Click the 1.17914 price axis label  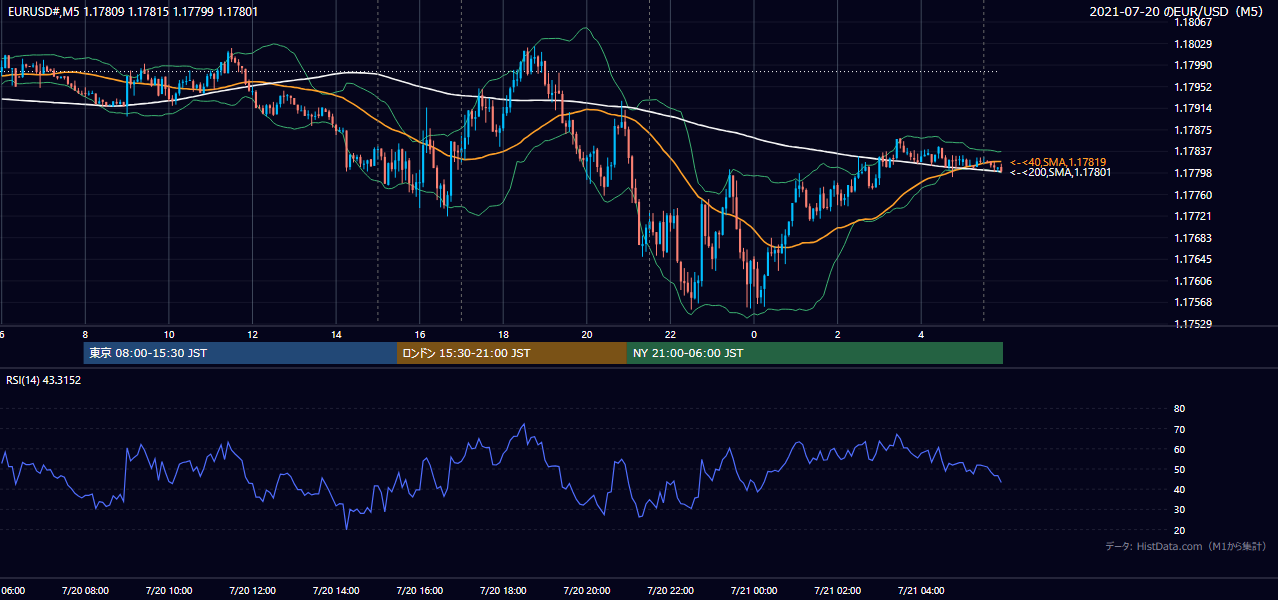click(1192, 109)
